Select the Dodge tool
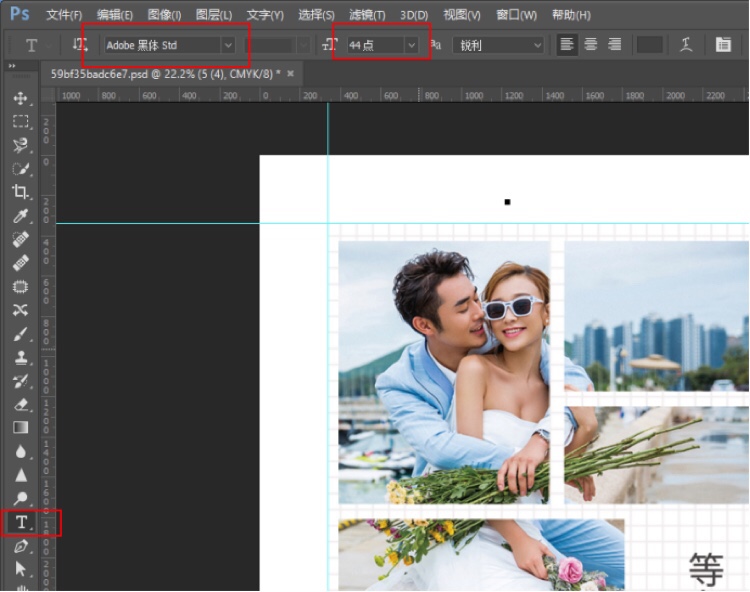Image resolution: width=750 pixels, height=592 pixels. tap(20, 498)
